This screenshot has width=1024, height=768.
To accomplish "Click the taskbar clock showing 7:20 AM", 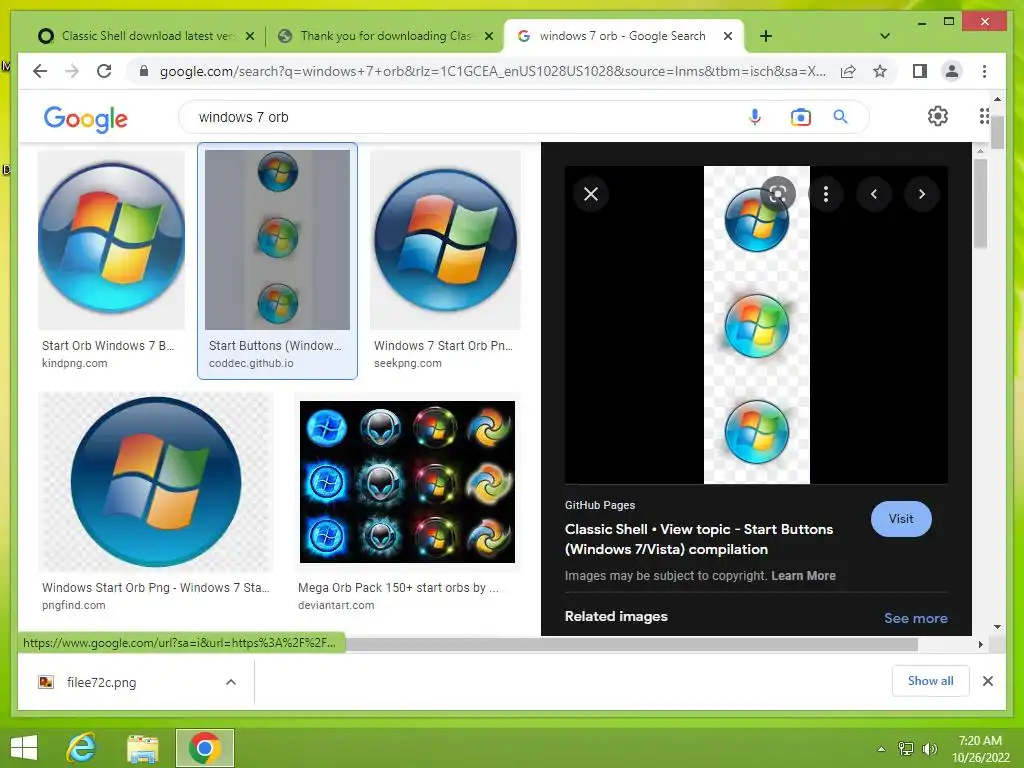I will 980,749.
